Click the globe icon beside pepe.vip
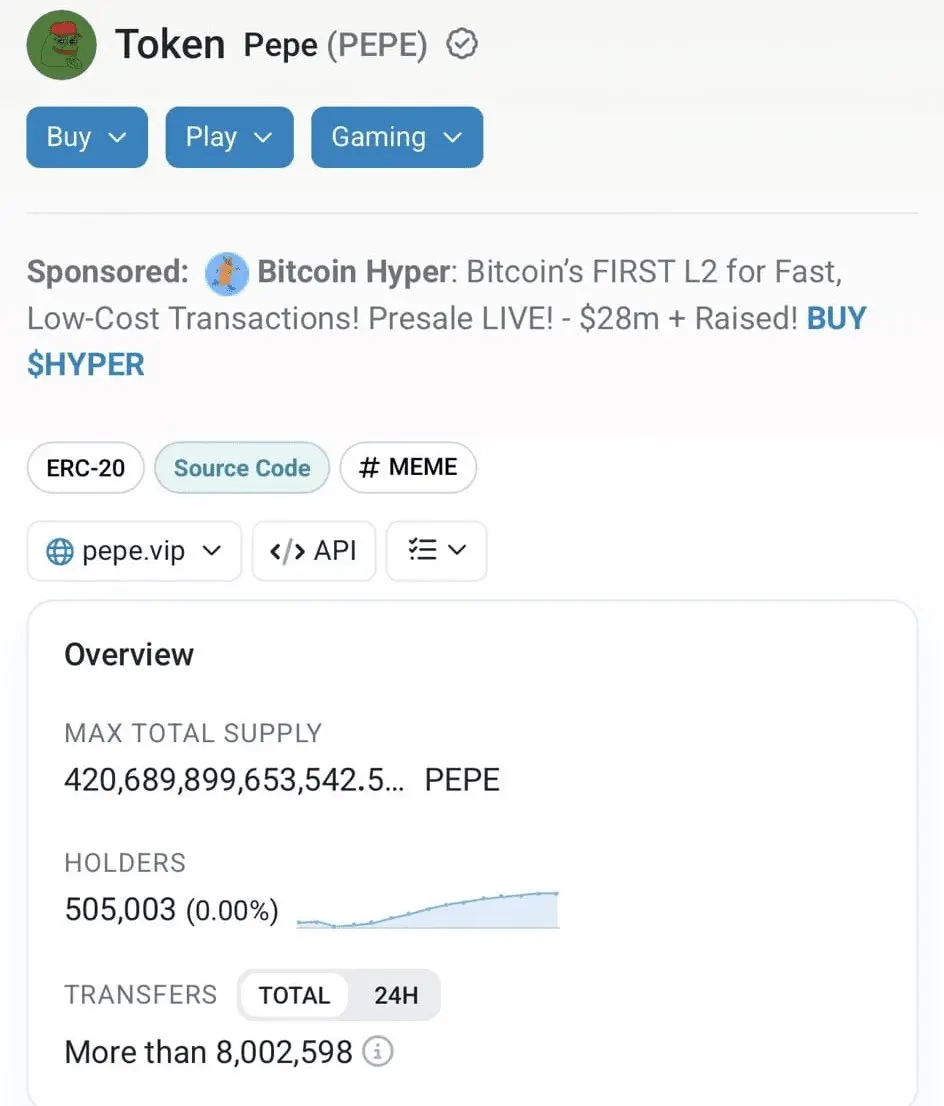 click(x=60, y=551)
